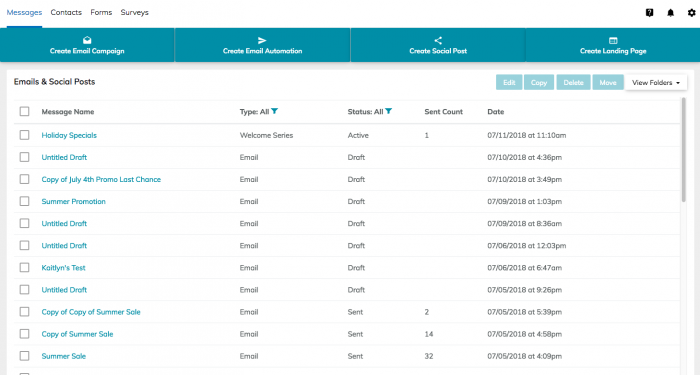
Task: Click the Create Email Automation arrow icon
Action: (x=262, y=40)
